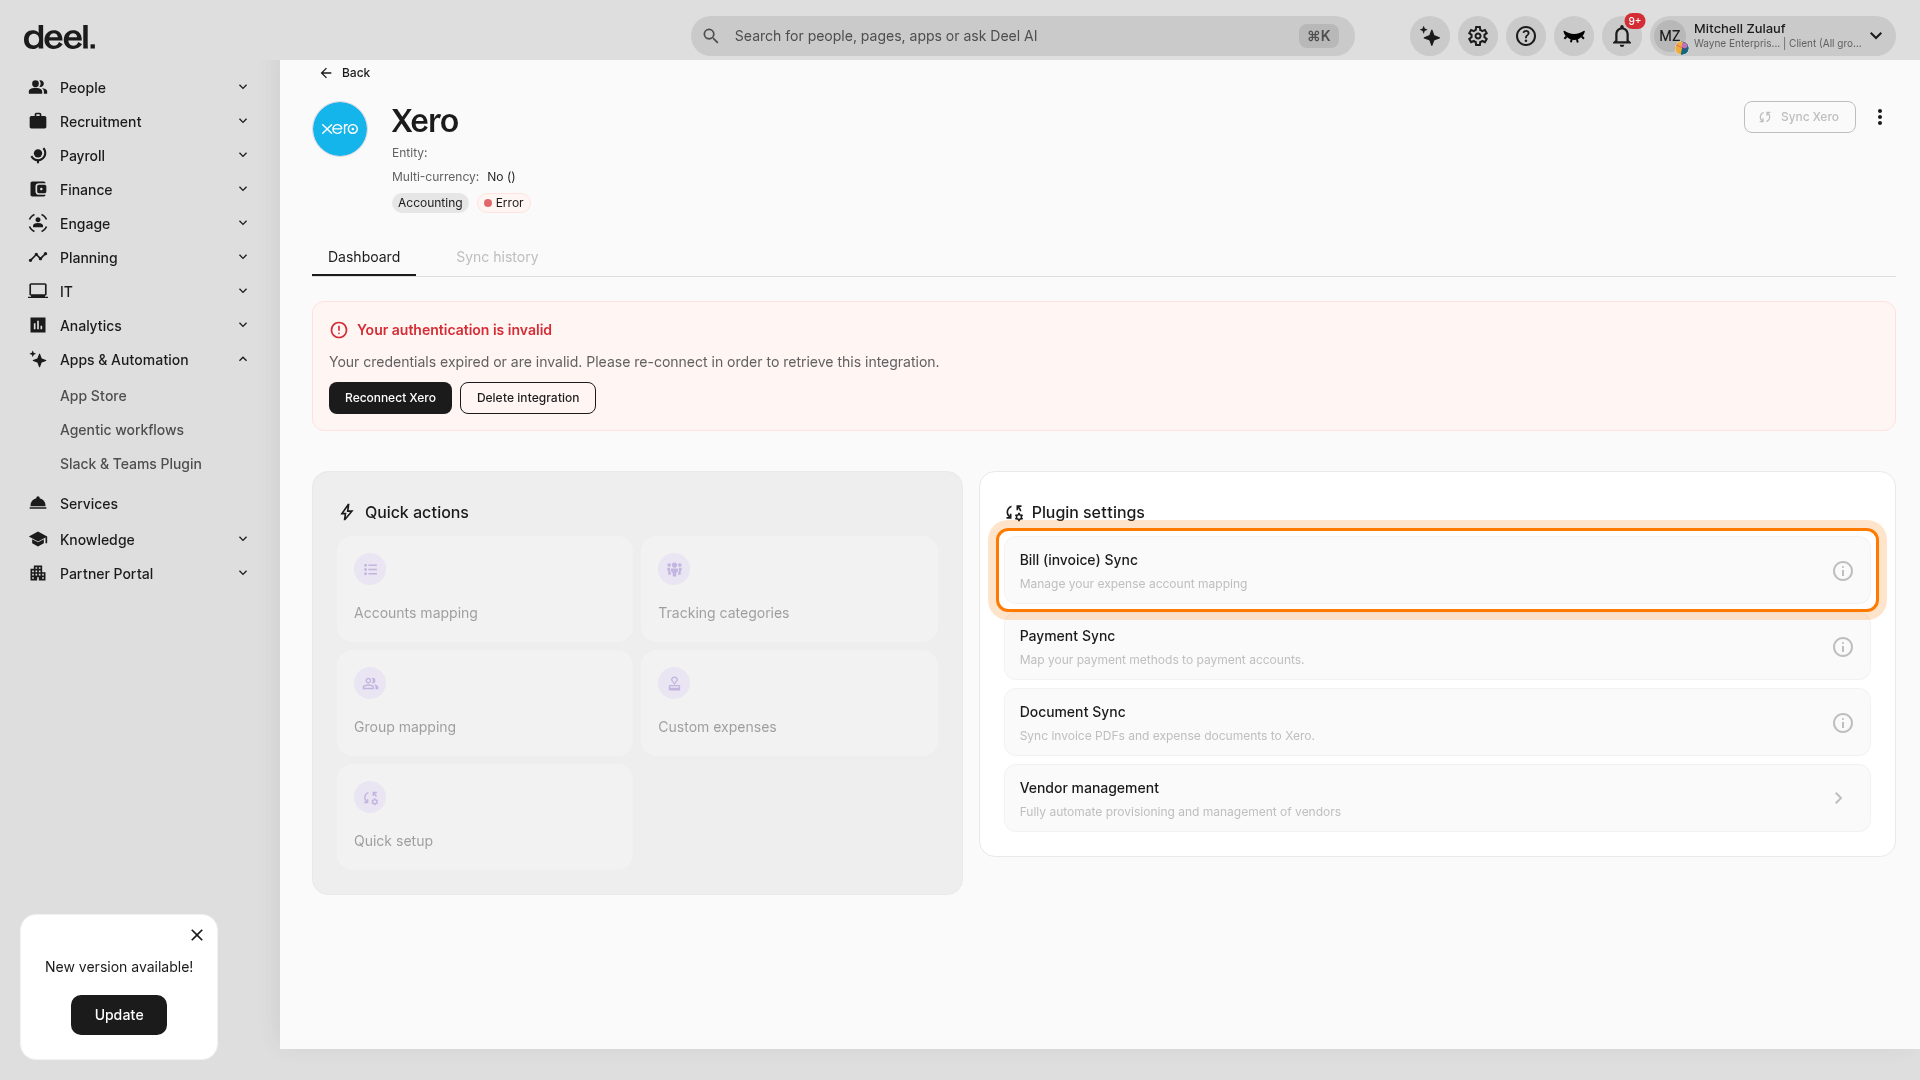Show info for Payment Sync
The width and height of the screenshot is (1920, 1080).
pos(1843,647)
